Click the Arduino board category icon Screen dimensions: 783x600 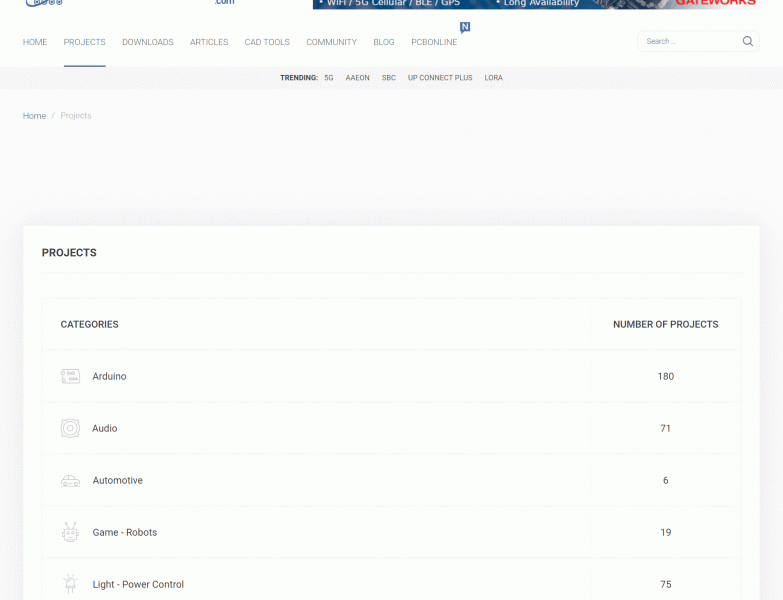tap(70, 377)
